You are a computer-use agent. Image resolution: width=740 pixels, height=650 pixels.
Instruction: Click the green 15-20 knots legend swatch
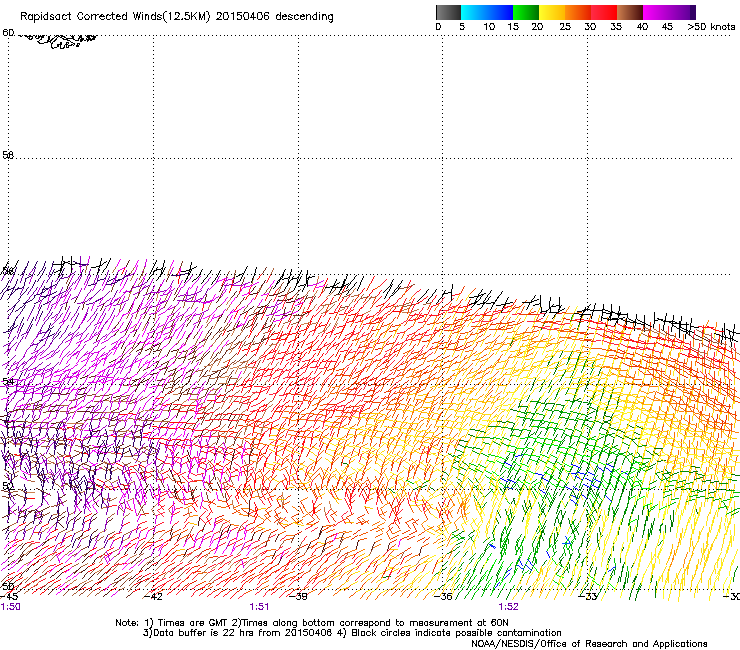coord(526,12)
